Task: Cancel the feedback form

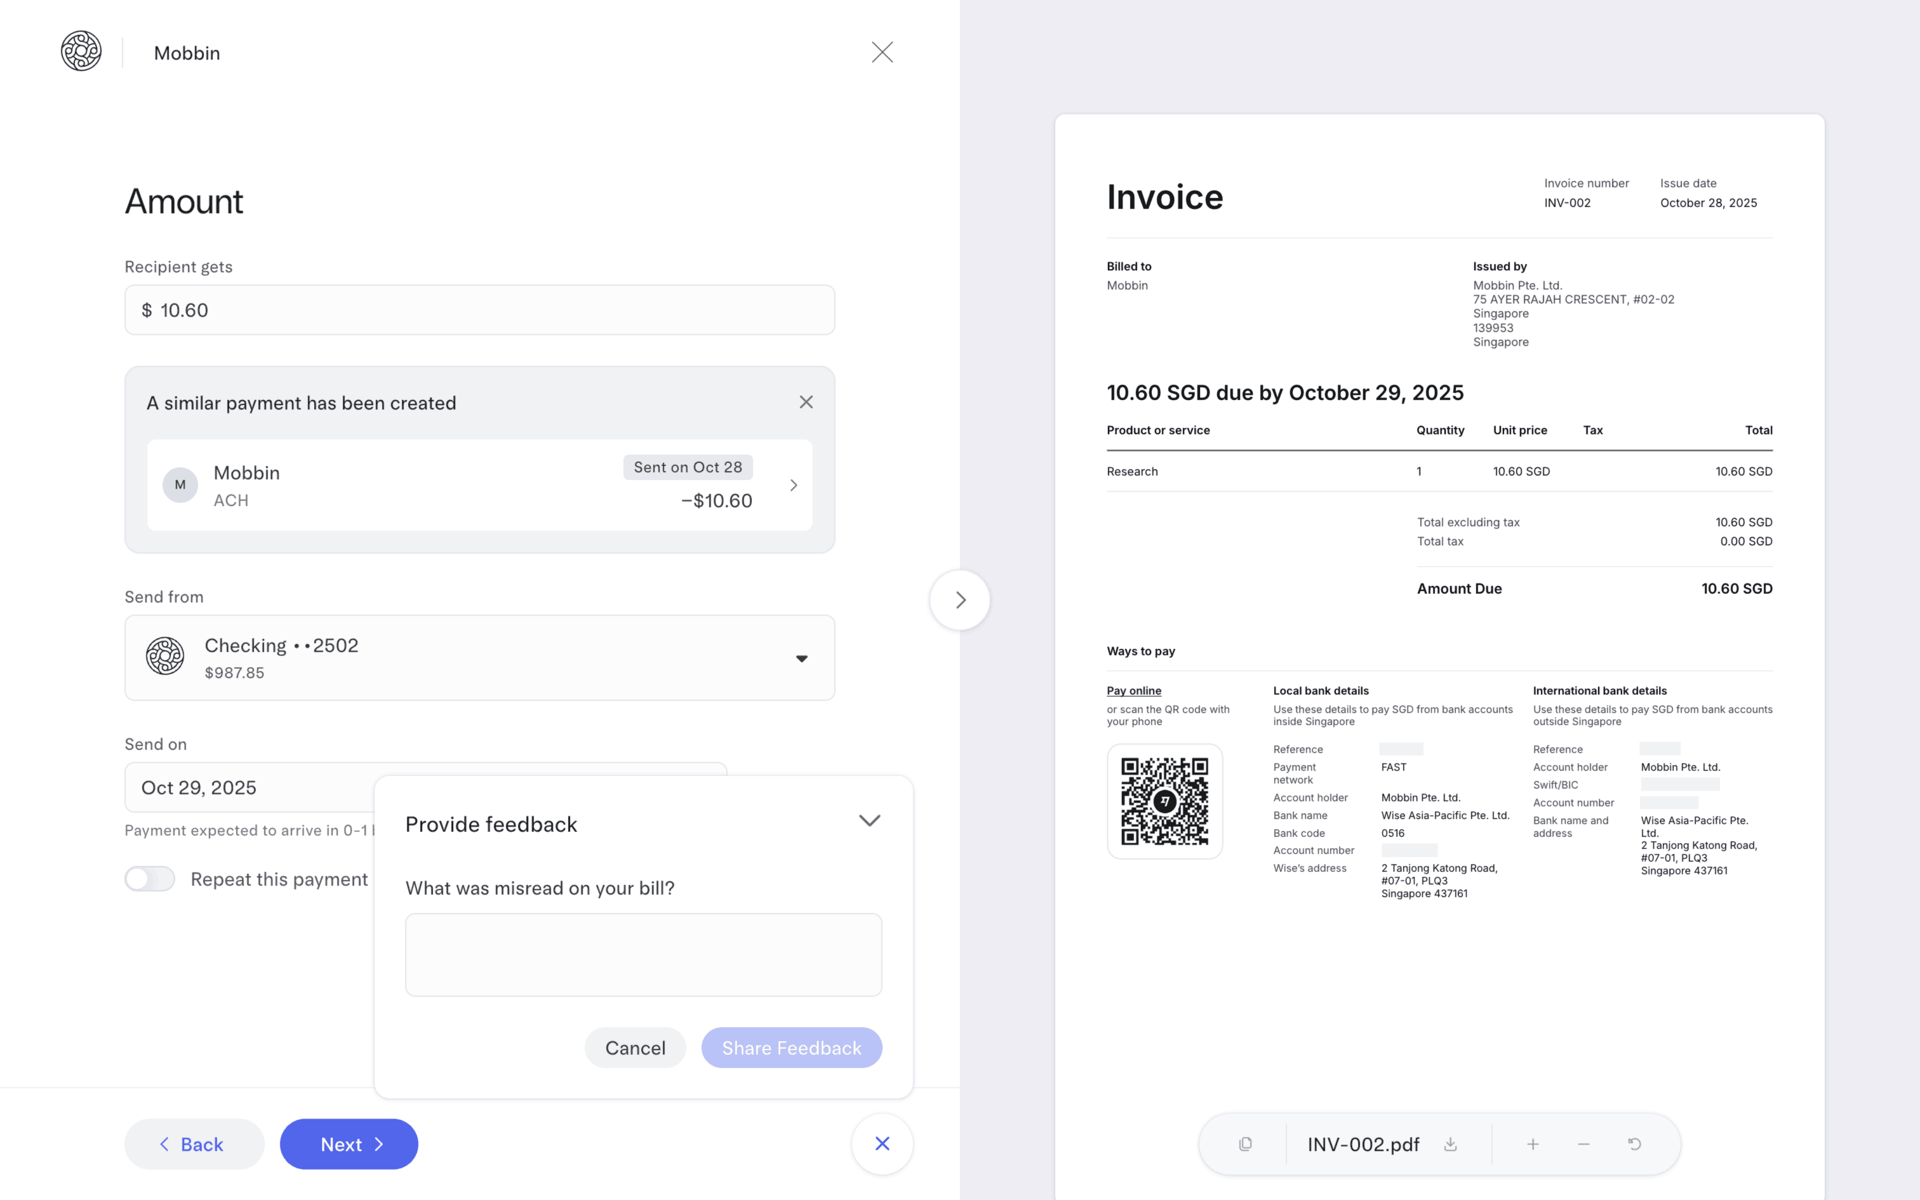Action: 635,1047
